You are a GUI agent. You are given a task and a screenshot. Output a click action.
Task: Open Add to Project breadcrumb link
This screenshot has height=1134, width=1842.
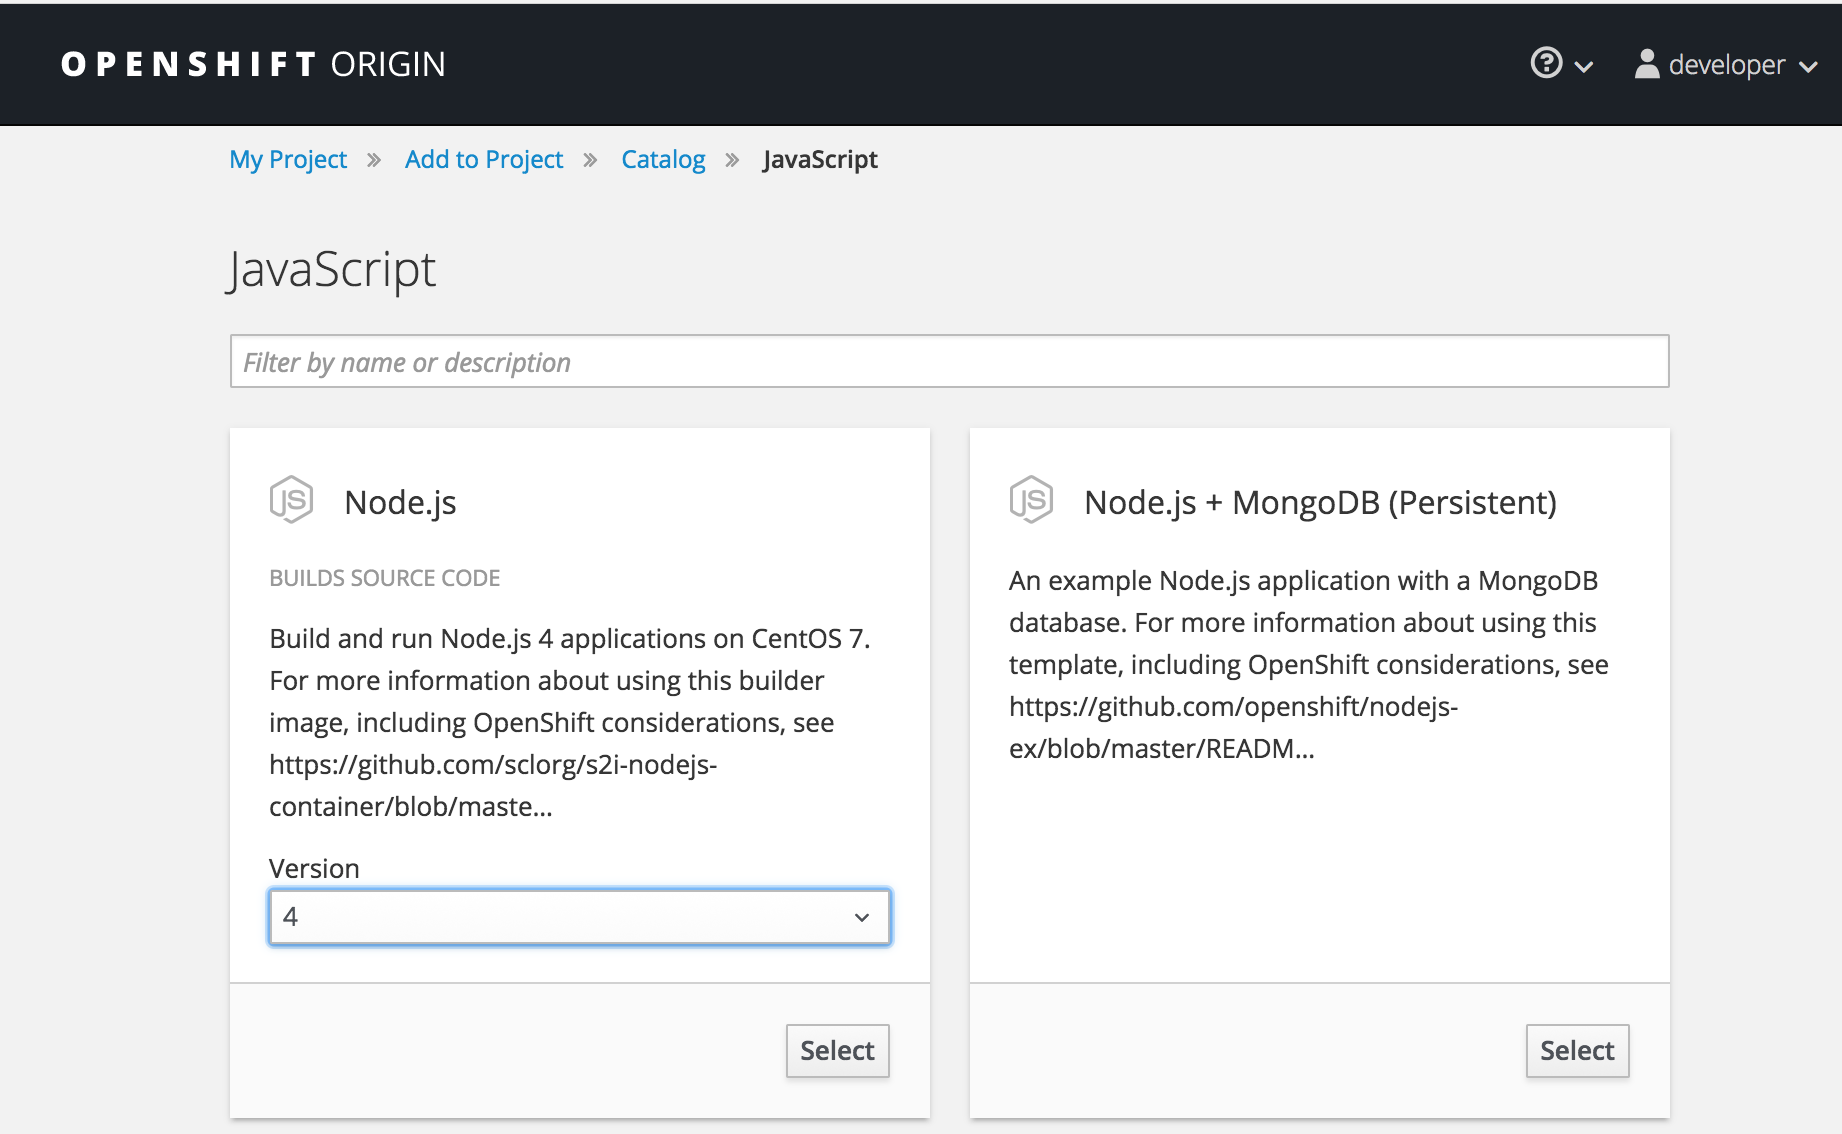484,160
